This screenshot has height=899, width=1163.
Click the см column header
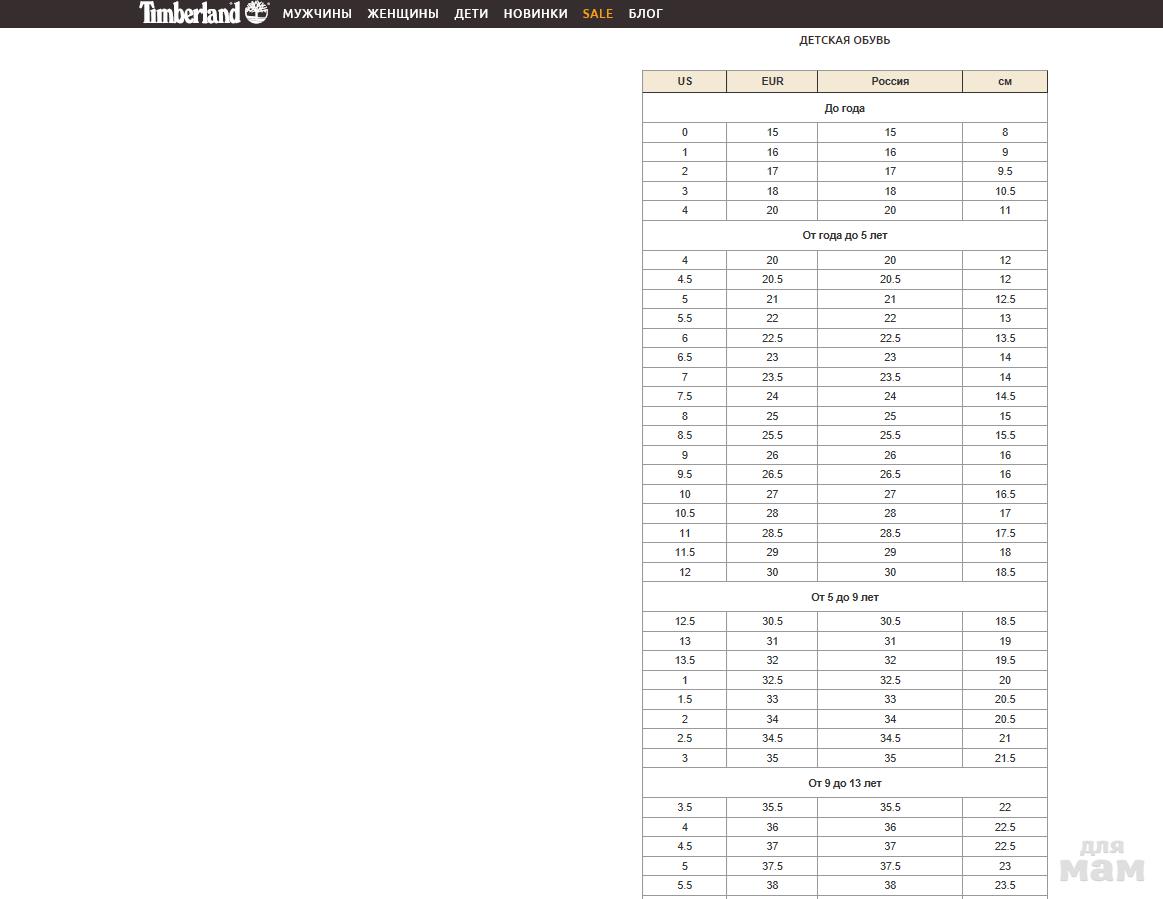tap(1005, 82)
